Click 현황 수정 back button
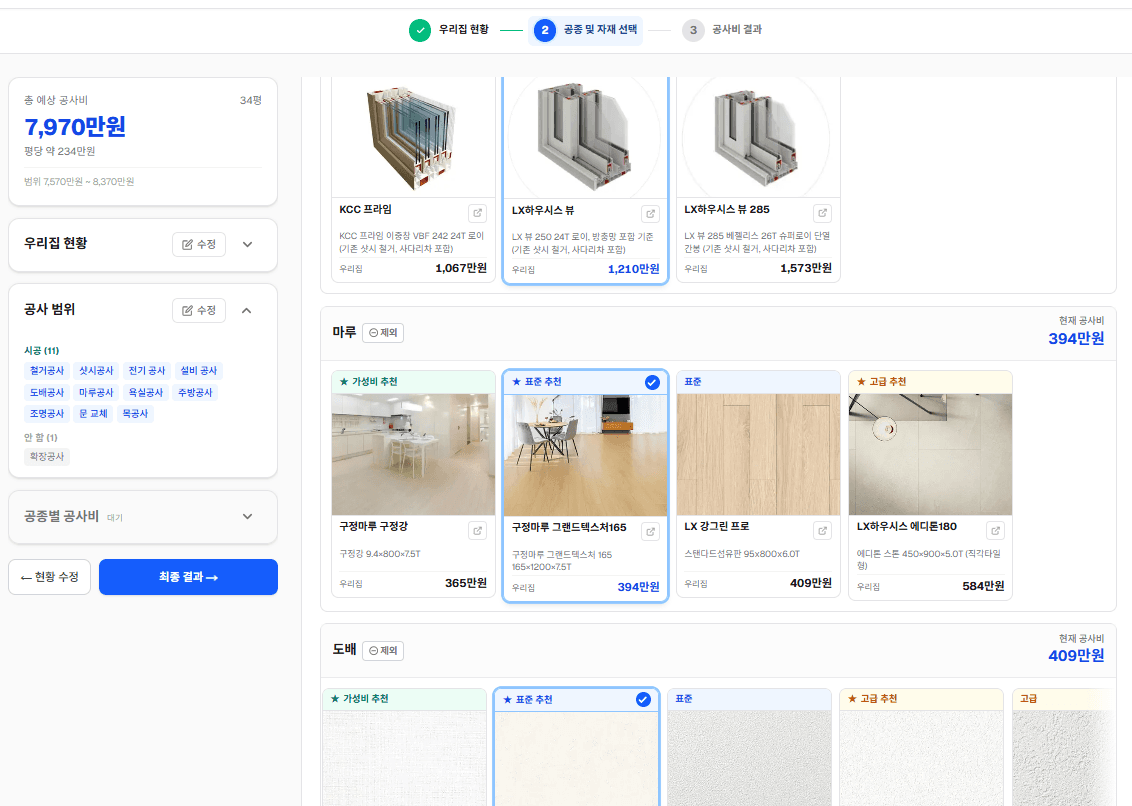The width and height of the screenshot is (1132, 806). [50, 577]
